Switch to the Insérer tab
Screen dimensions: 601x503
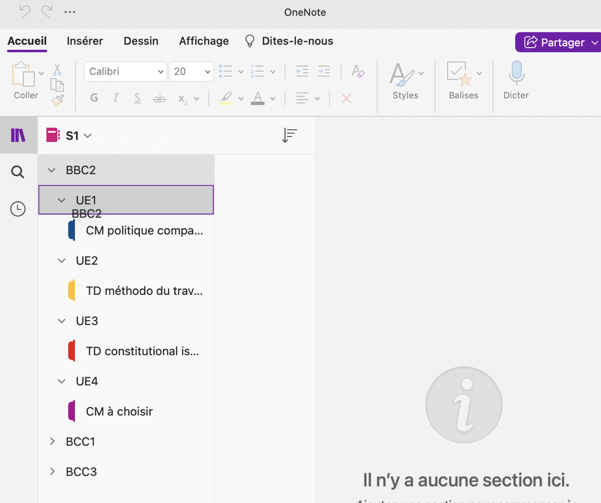(x=85, y=41)
